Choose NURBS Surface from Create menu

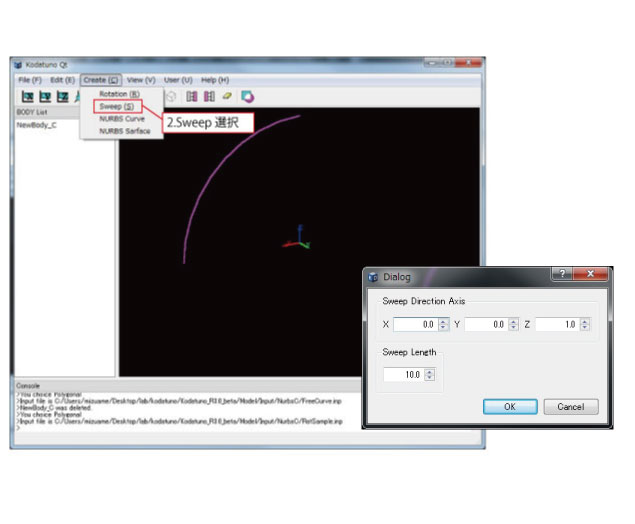tap(124, 131)
